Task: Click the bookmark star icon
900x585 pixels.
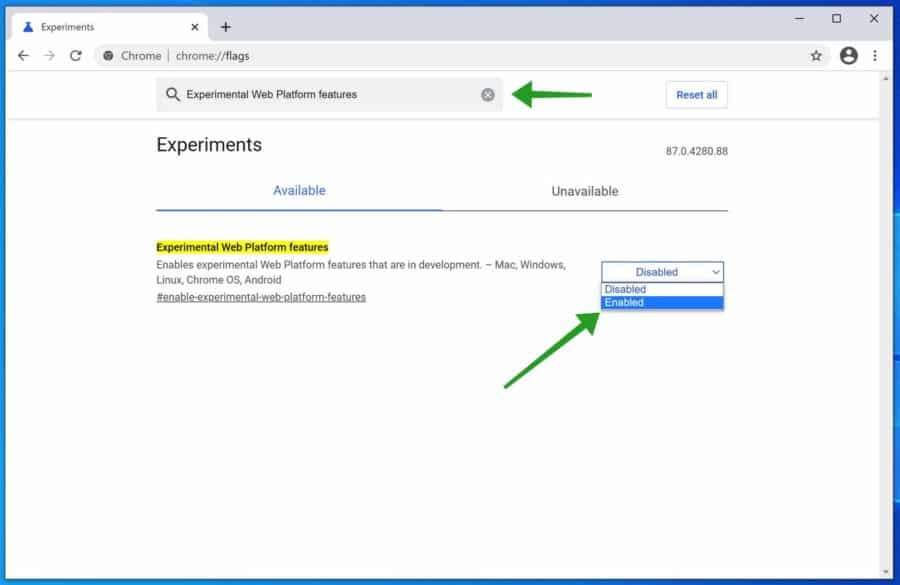Action: pos(817,56)
